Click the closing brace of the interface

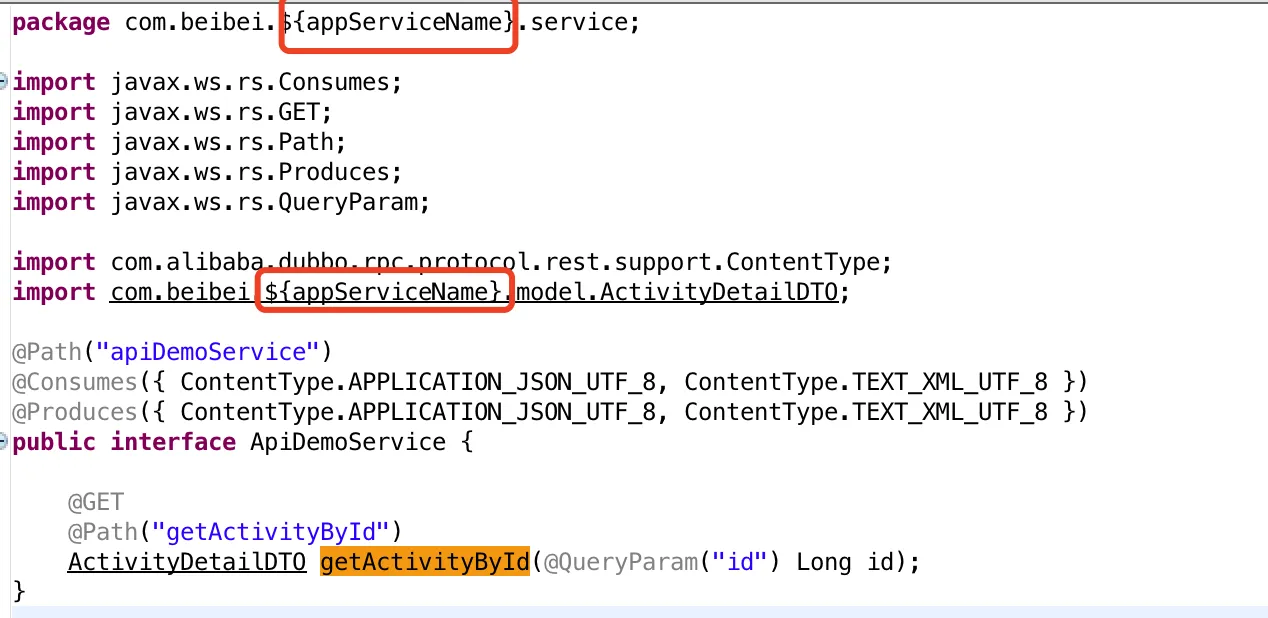pyautogui.click(x=19, y=592)
